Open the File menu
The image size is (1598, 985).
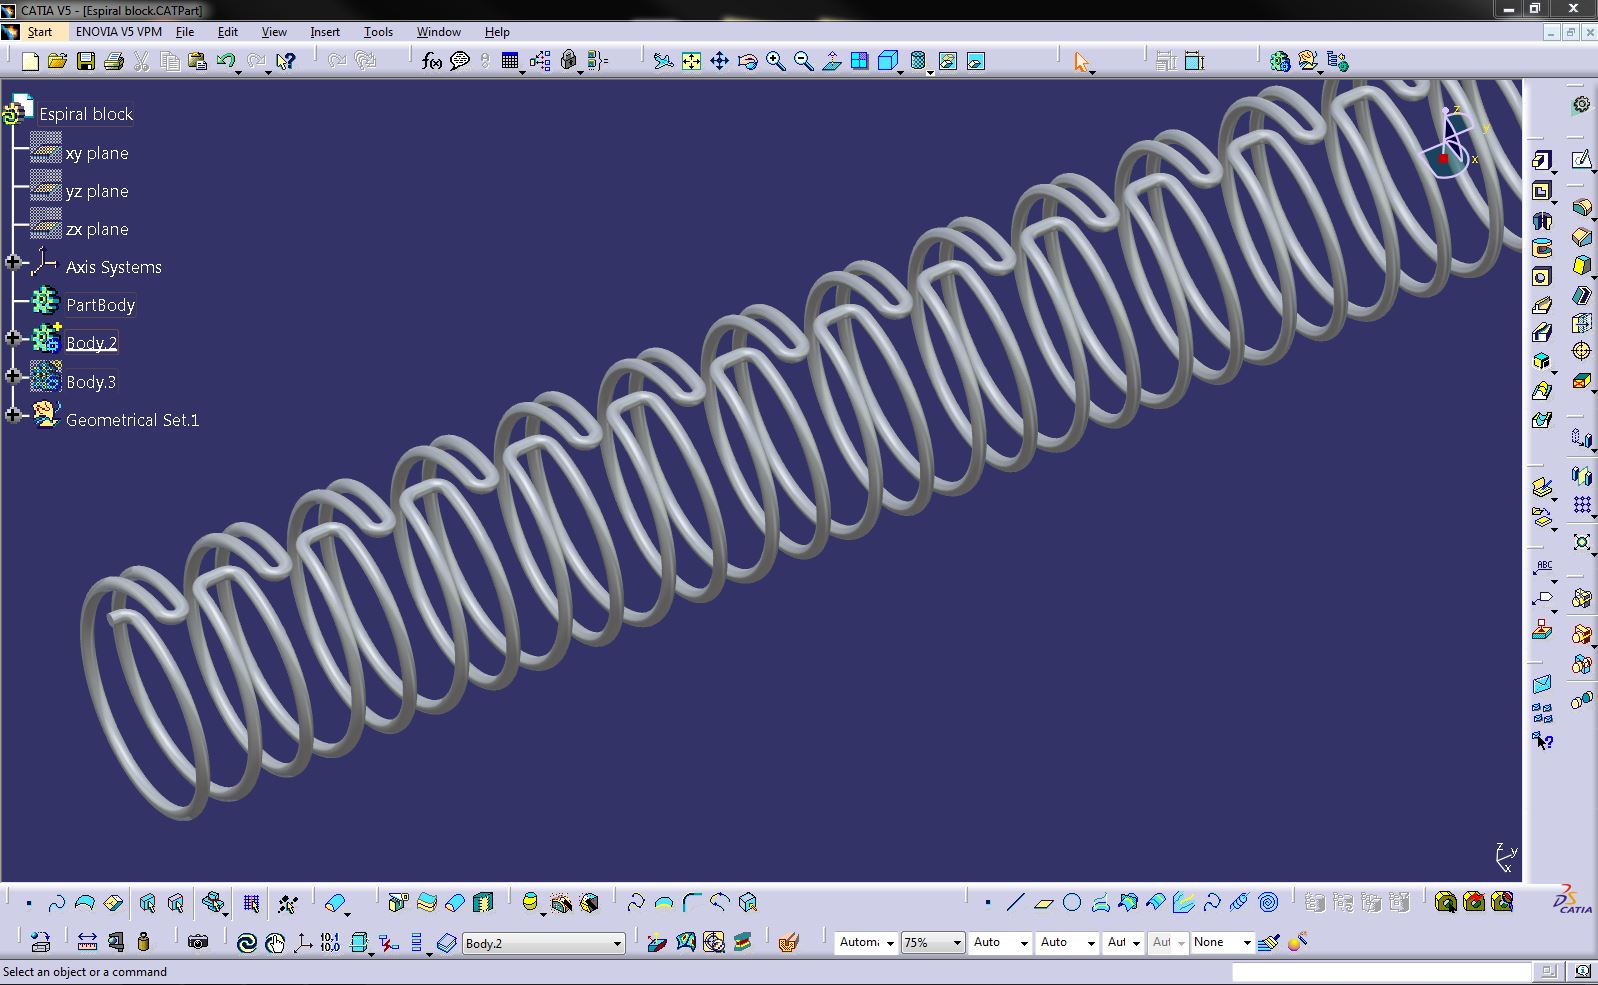[x=185, y=32]
